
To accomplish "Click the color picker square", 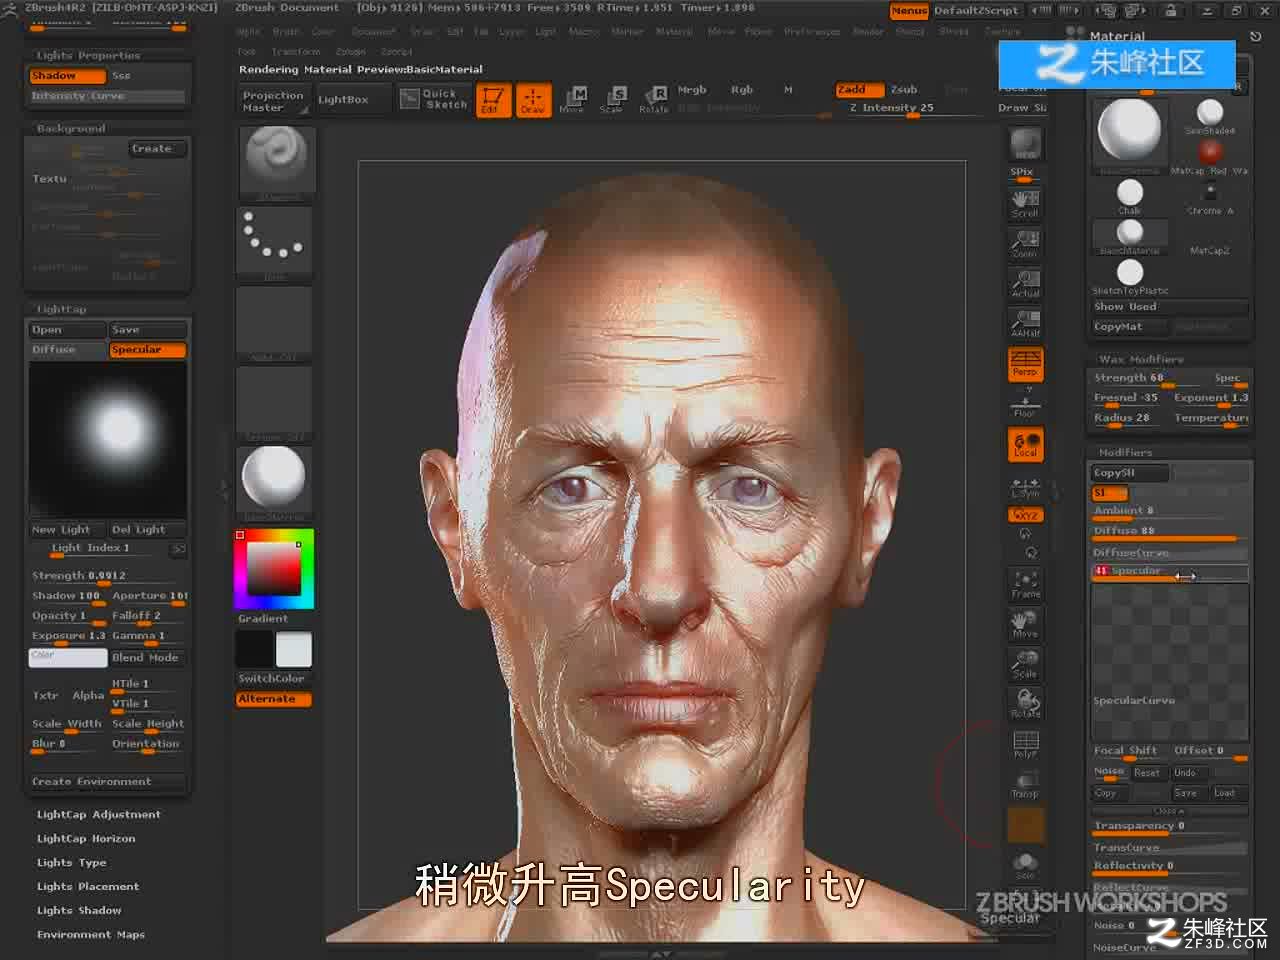I will (x=274, y=570).
